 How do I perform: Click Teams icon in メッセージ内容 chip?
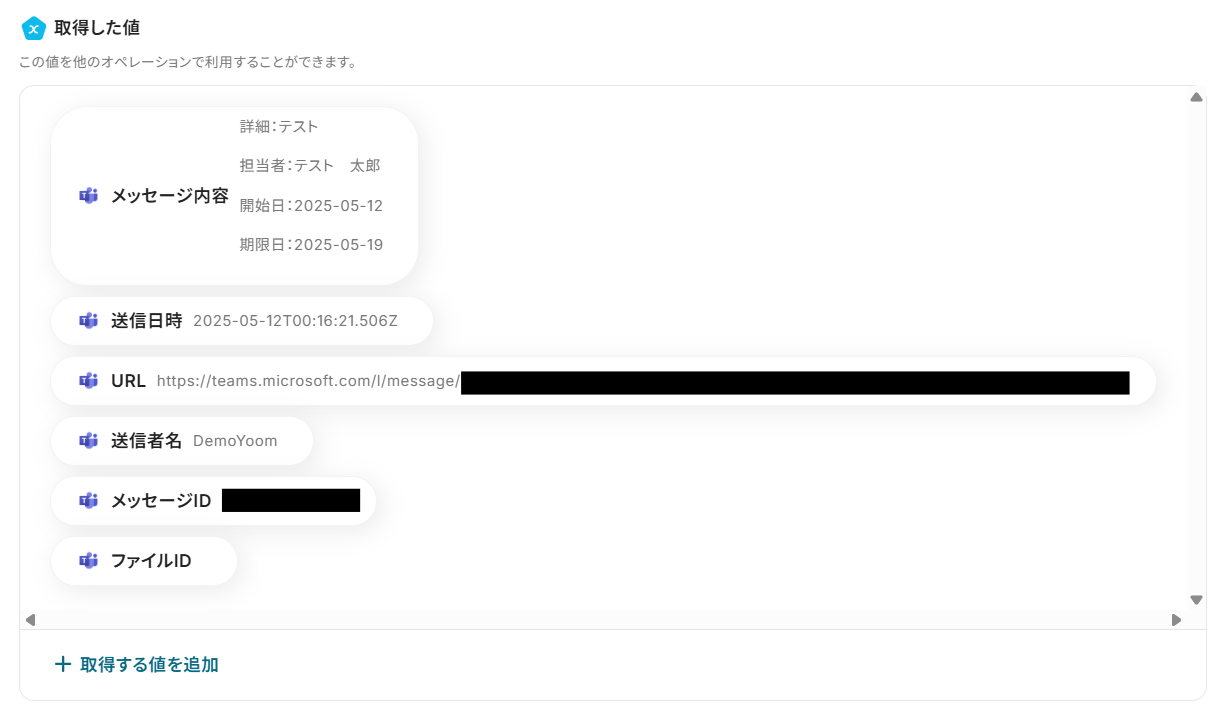coord(89,195)
